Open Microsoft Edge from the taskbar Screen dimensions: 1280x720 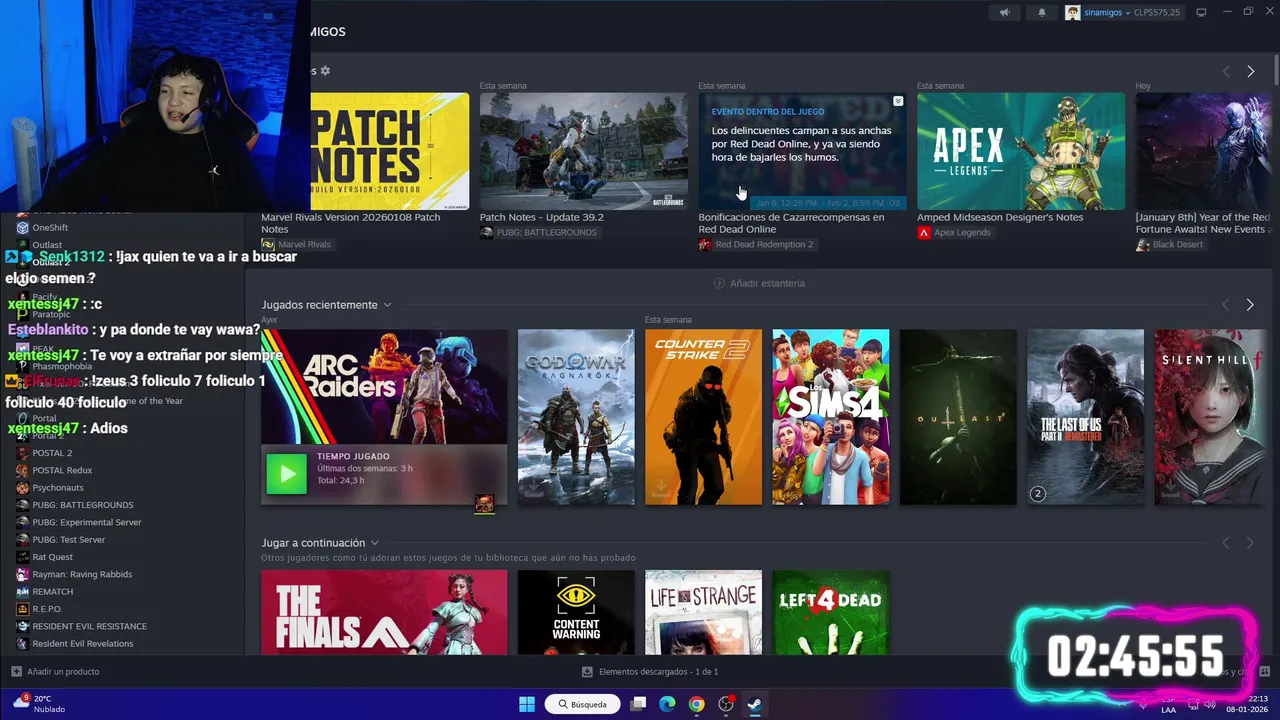click(x=667, y=704)
